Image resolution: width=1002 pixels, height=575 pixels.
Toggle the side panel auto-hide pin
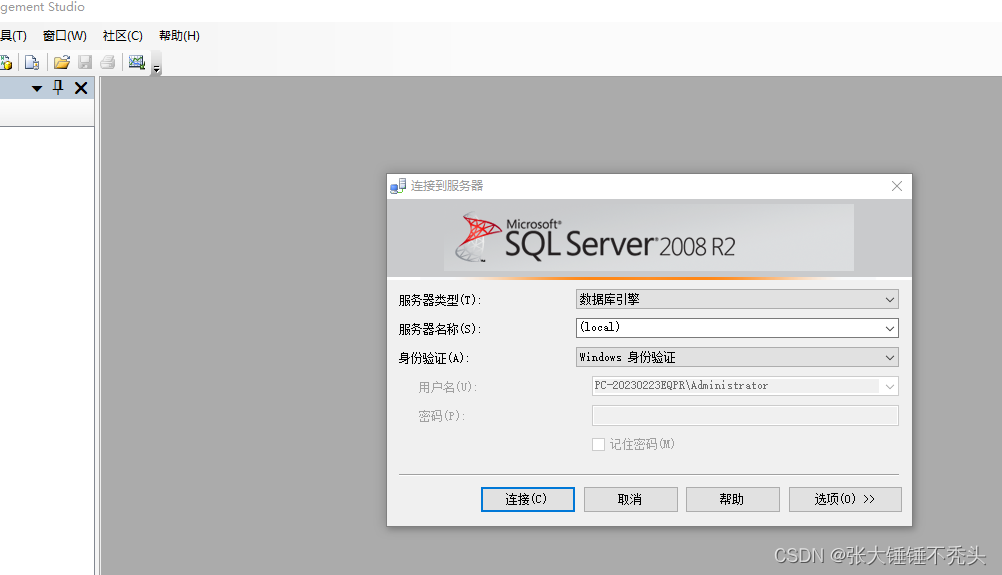click(x=58, y=88)
